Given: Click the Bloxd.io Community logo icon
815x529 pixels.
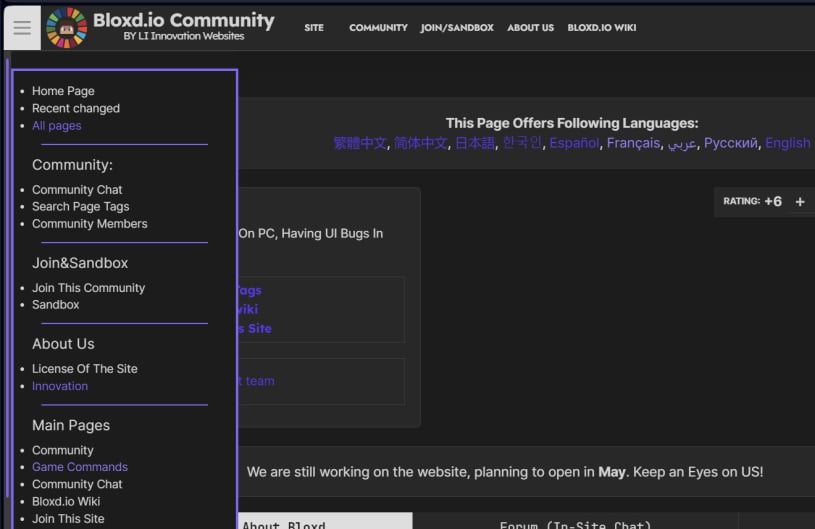Looking at the screenshot, I should 67,28.
